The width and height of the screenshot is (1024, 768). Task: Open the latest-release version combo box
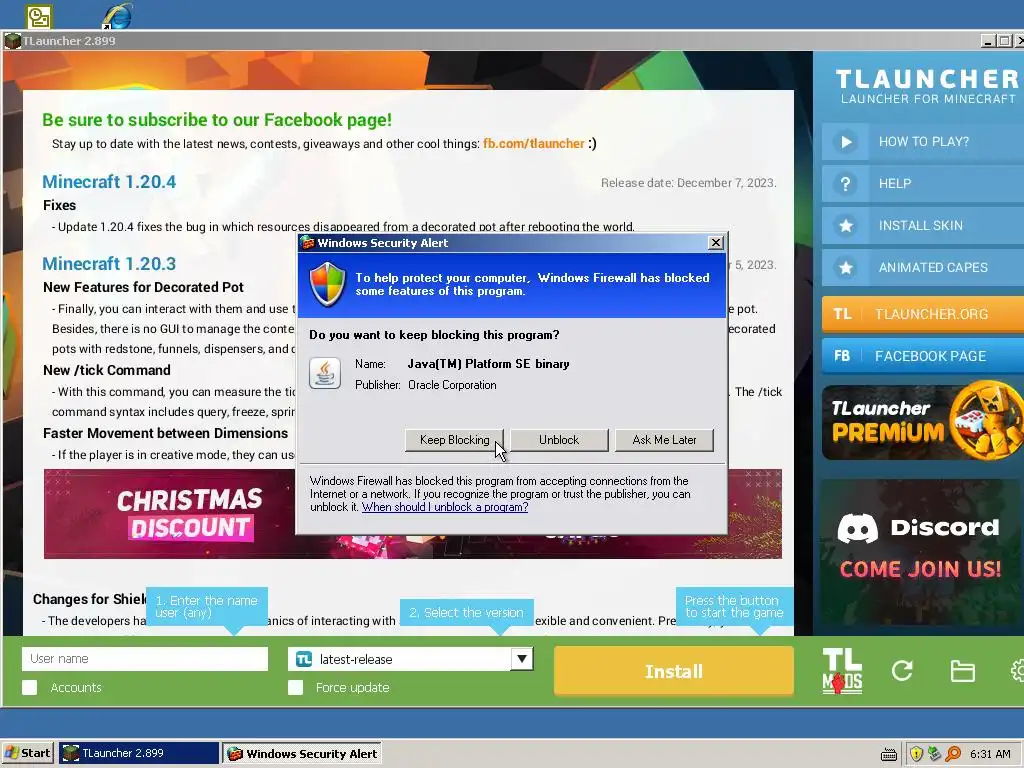click(x=411, y=659)
